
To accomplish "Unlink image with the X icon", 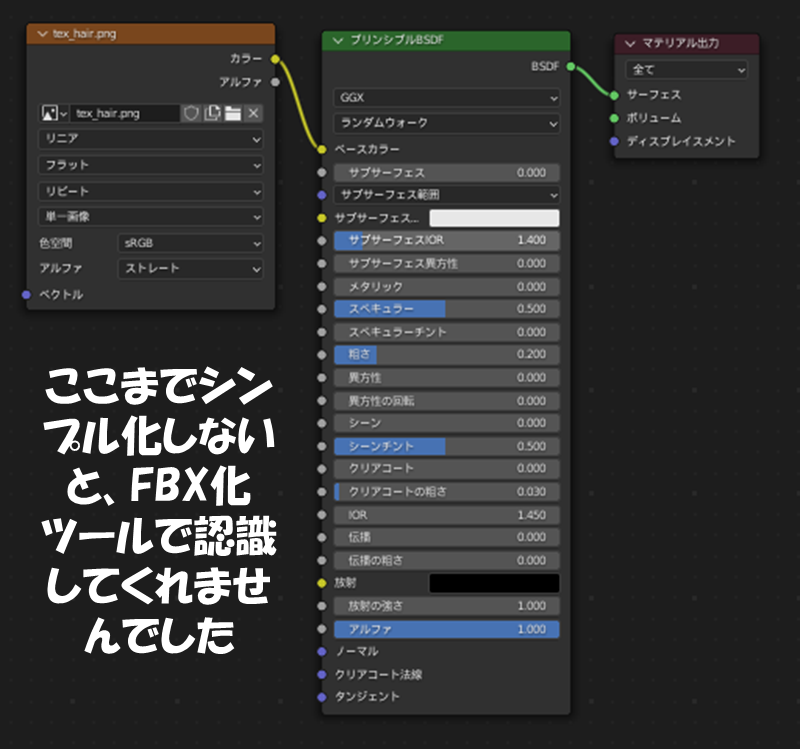I will pyautogui.click(x=253, y=114).
